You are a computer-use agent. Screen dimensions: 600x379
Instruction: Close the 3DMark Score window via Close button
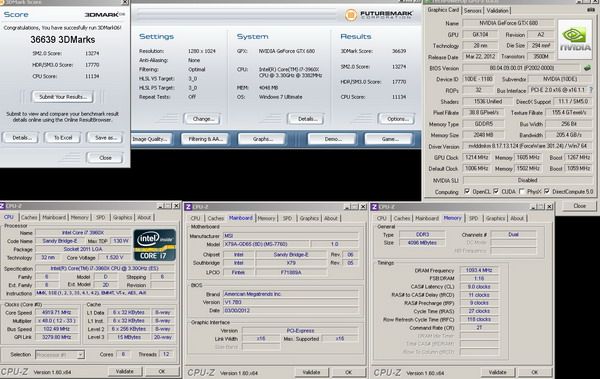coord(105,158)
